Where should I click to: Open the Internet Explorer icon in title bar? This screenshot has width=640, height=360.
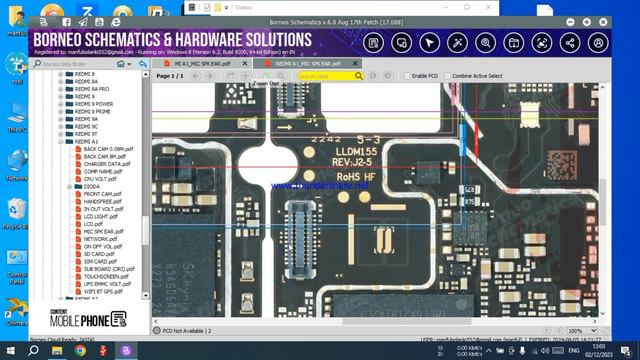(x=116, y=22)
